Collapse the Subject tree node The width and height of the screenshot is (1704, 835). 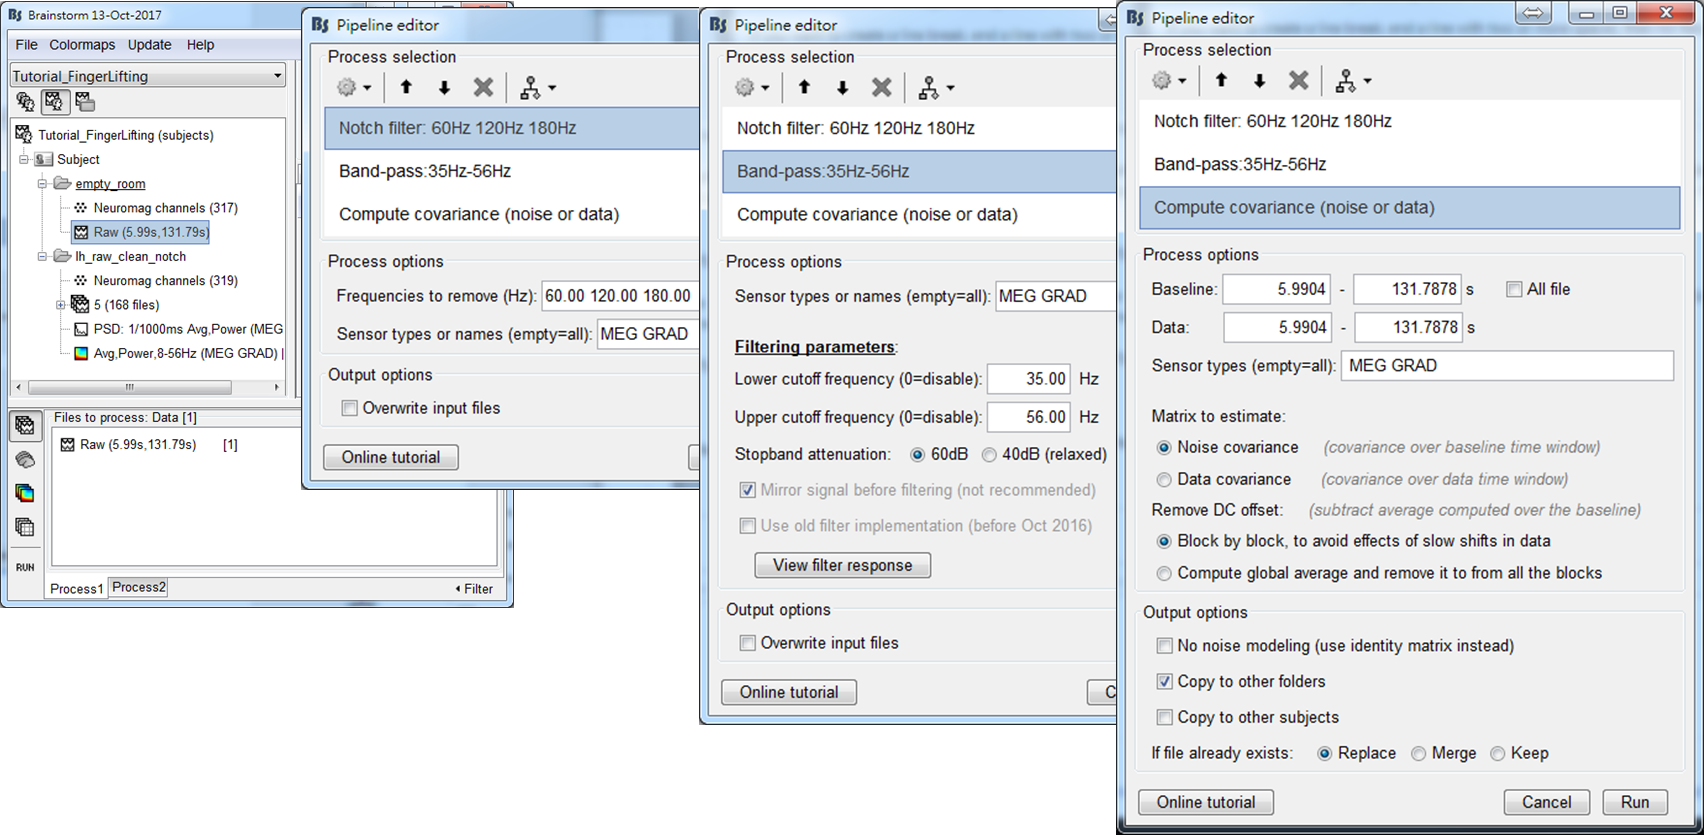point(24,159)
